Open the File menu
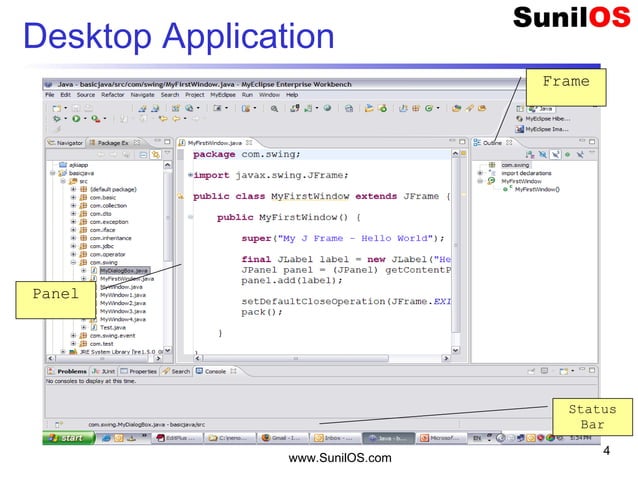Screen dimensions: 638x478 [50, 95]
